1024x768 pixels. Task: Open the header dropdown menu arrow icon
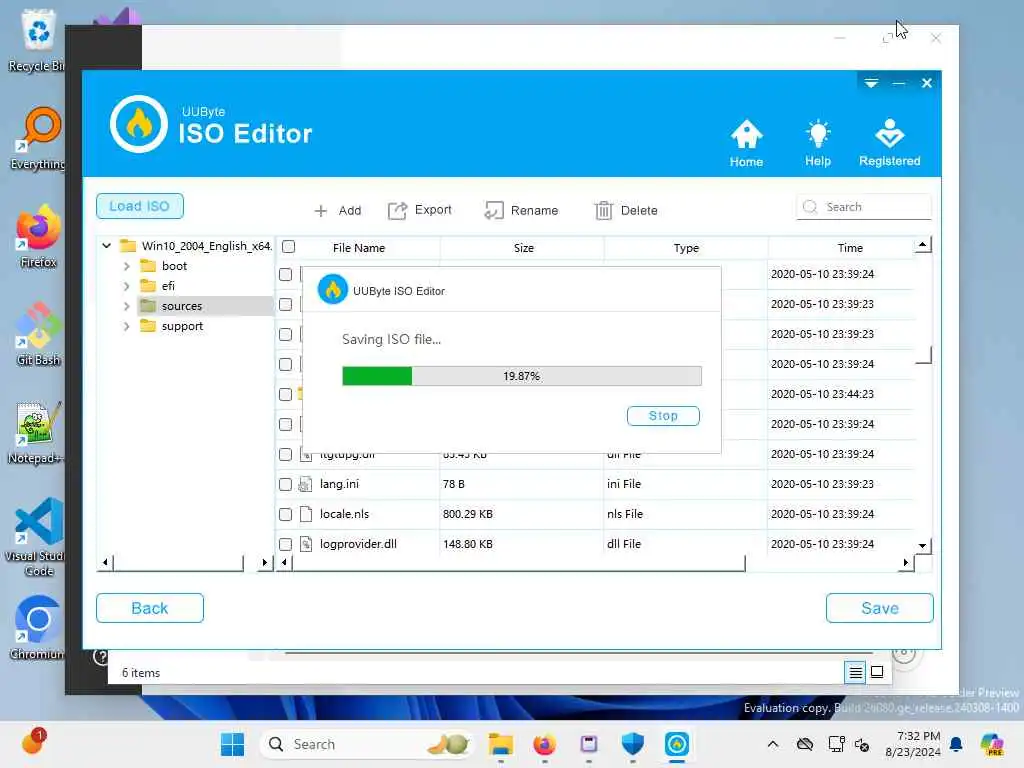tap(871, 83)
